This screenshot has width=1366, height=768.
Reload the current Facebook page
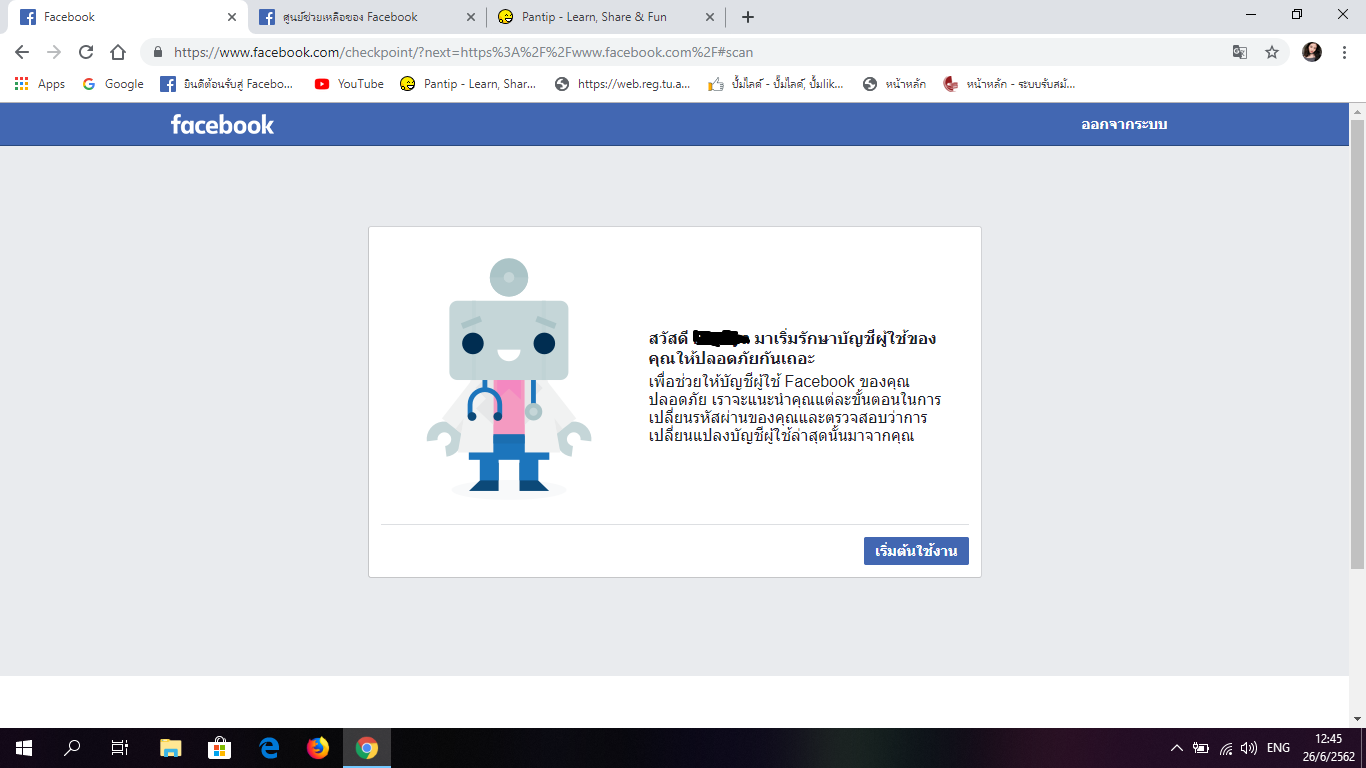(x=86, y=52)
